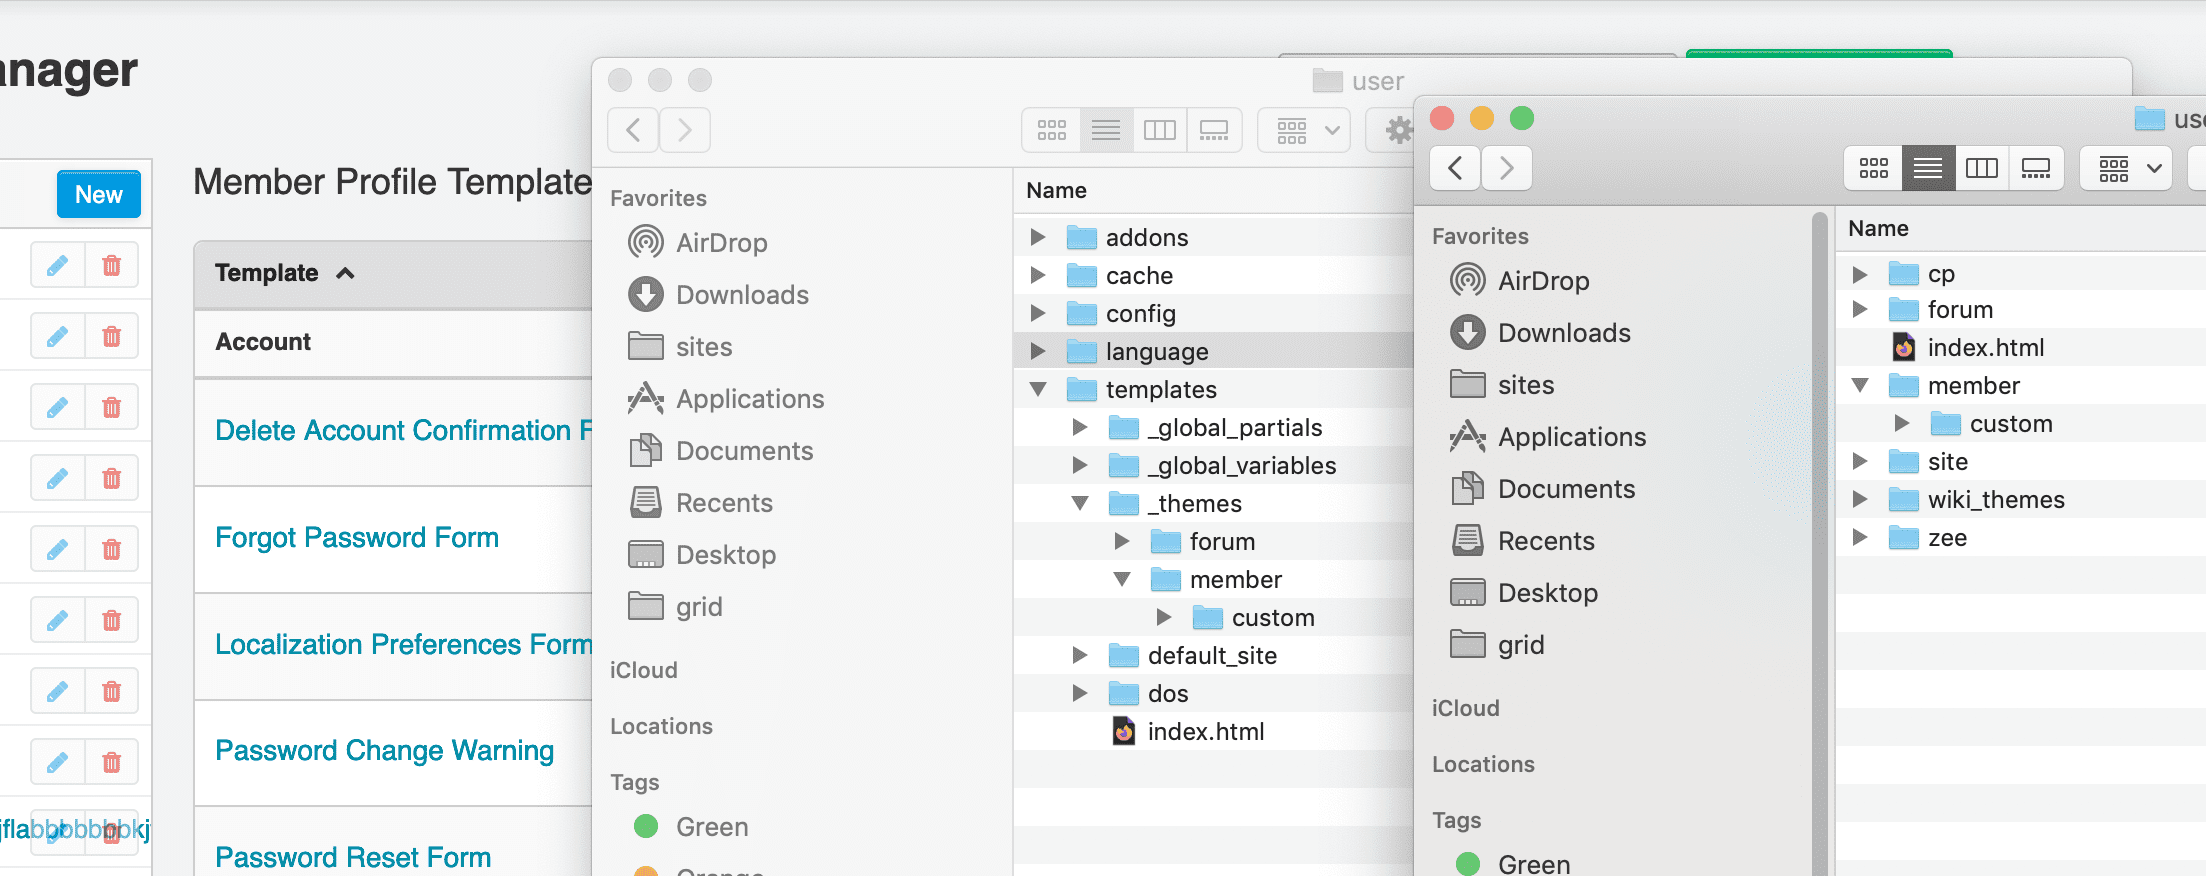Image resolution: width=2206 pixels, height=876 pixels.
Task: Click the blue New button
Action: [x=98, y=195]
